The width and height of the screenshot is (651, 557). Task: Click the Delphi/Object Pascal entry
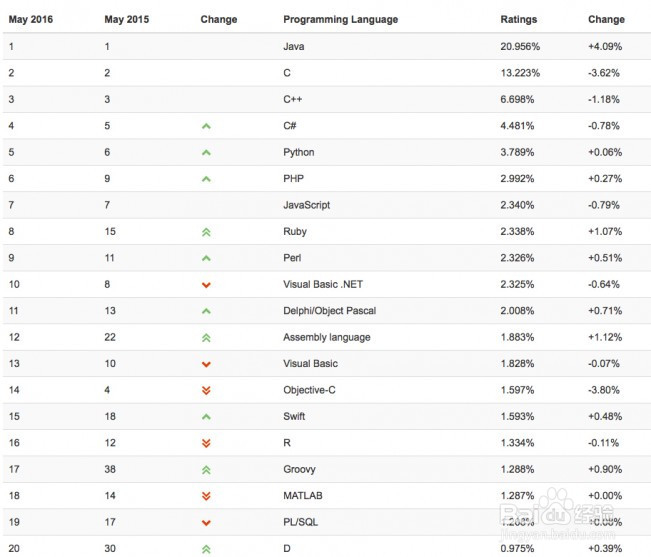click(329, 311)
